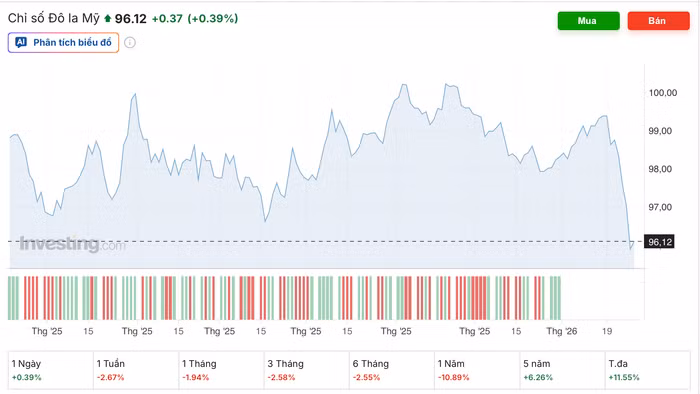Select the 5 năm timeframe tab

[x=562, y=370]
